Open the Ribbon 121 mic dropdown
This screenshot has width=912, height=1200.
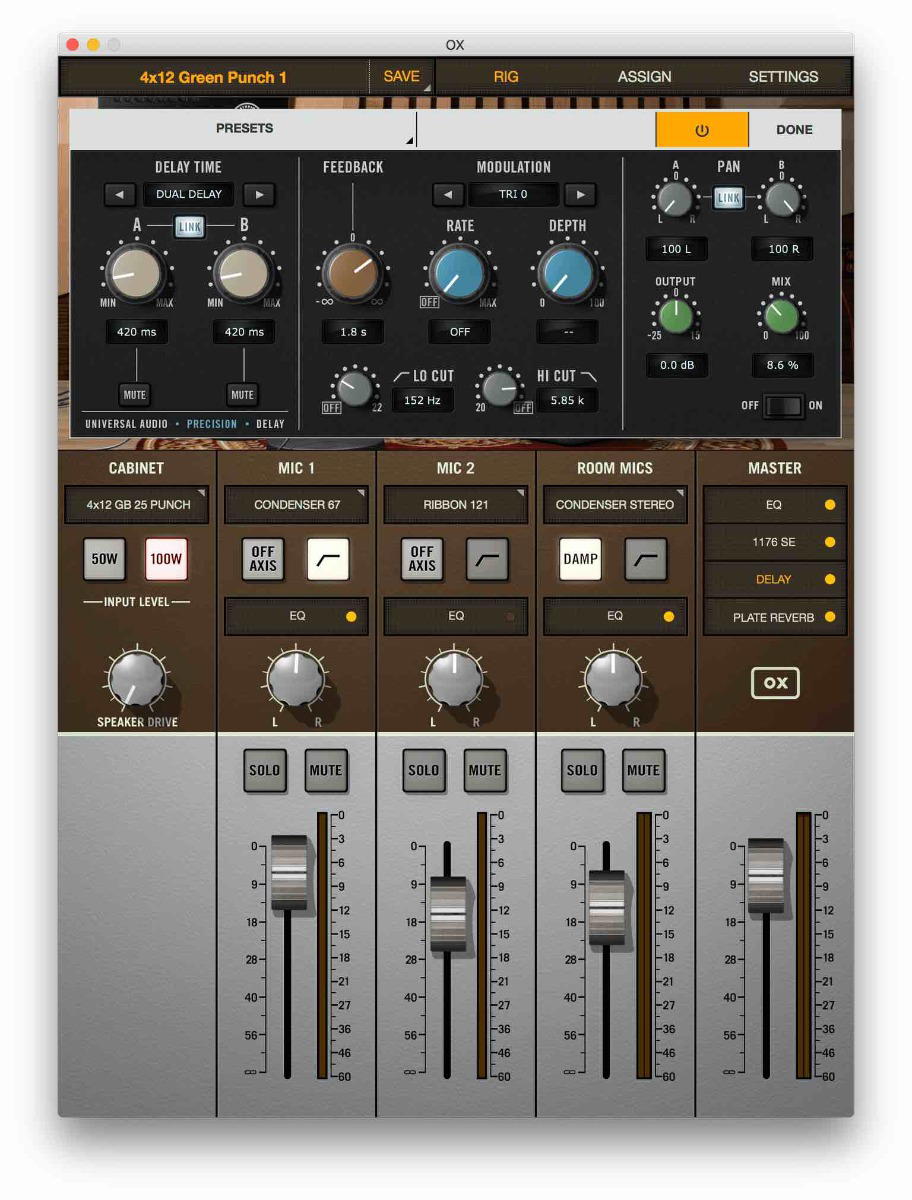[x=456, y=505]
